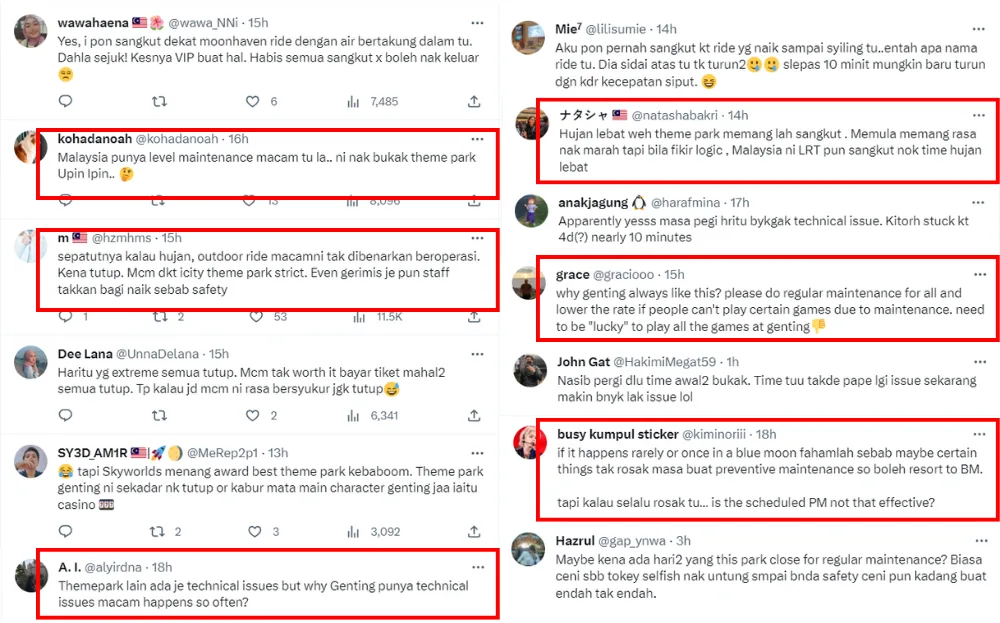Open A. I.'s profile picture
The image size is (1000, 623).
click(33, 574)
